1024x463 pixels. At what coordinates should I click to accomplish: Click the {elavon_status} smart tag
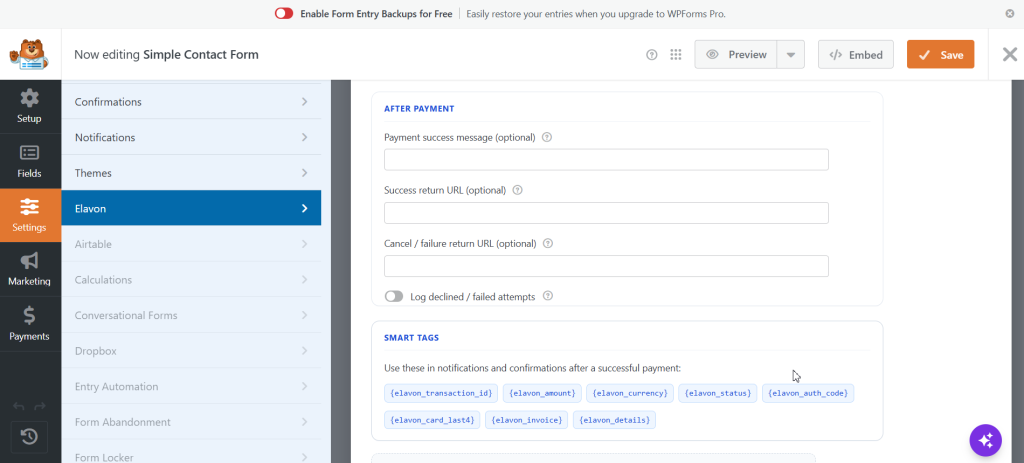pos(717,393)
